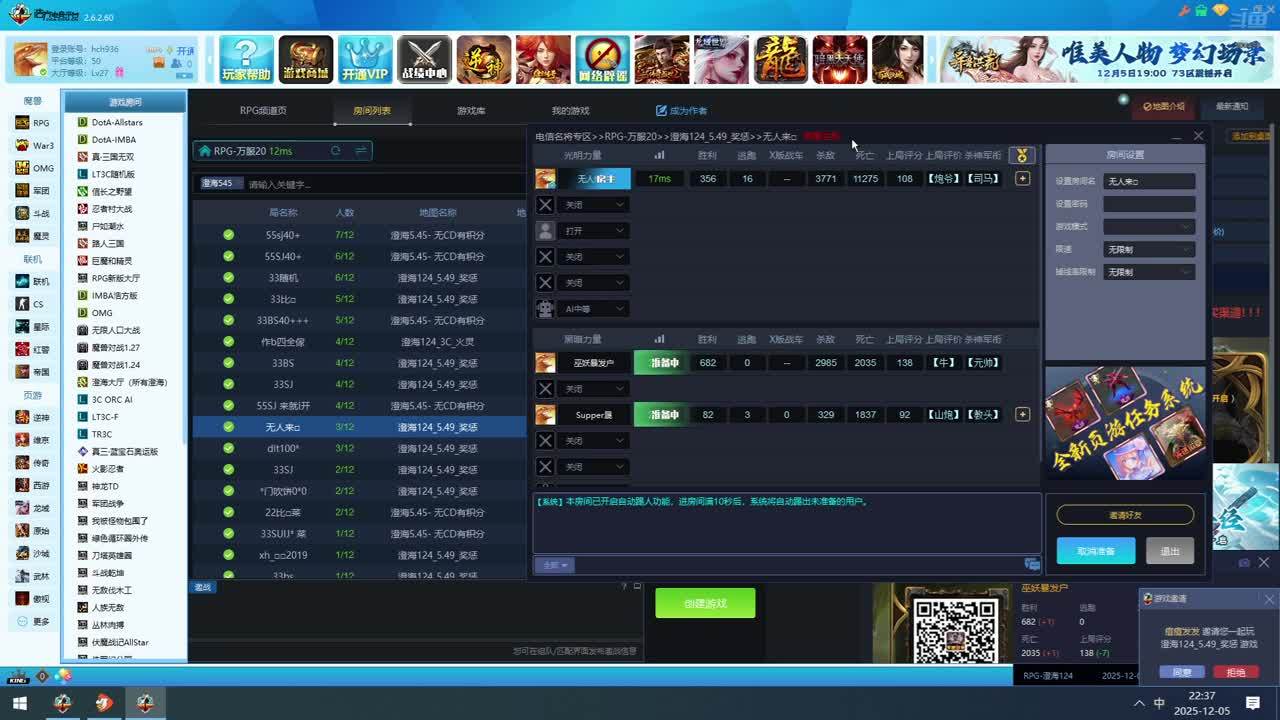1280x720 pixels.
Task: Click the 开通VIP crown icon
Action: pyautogui.click(x=365, y=60)
